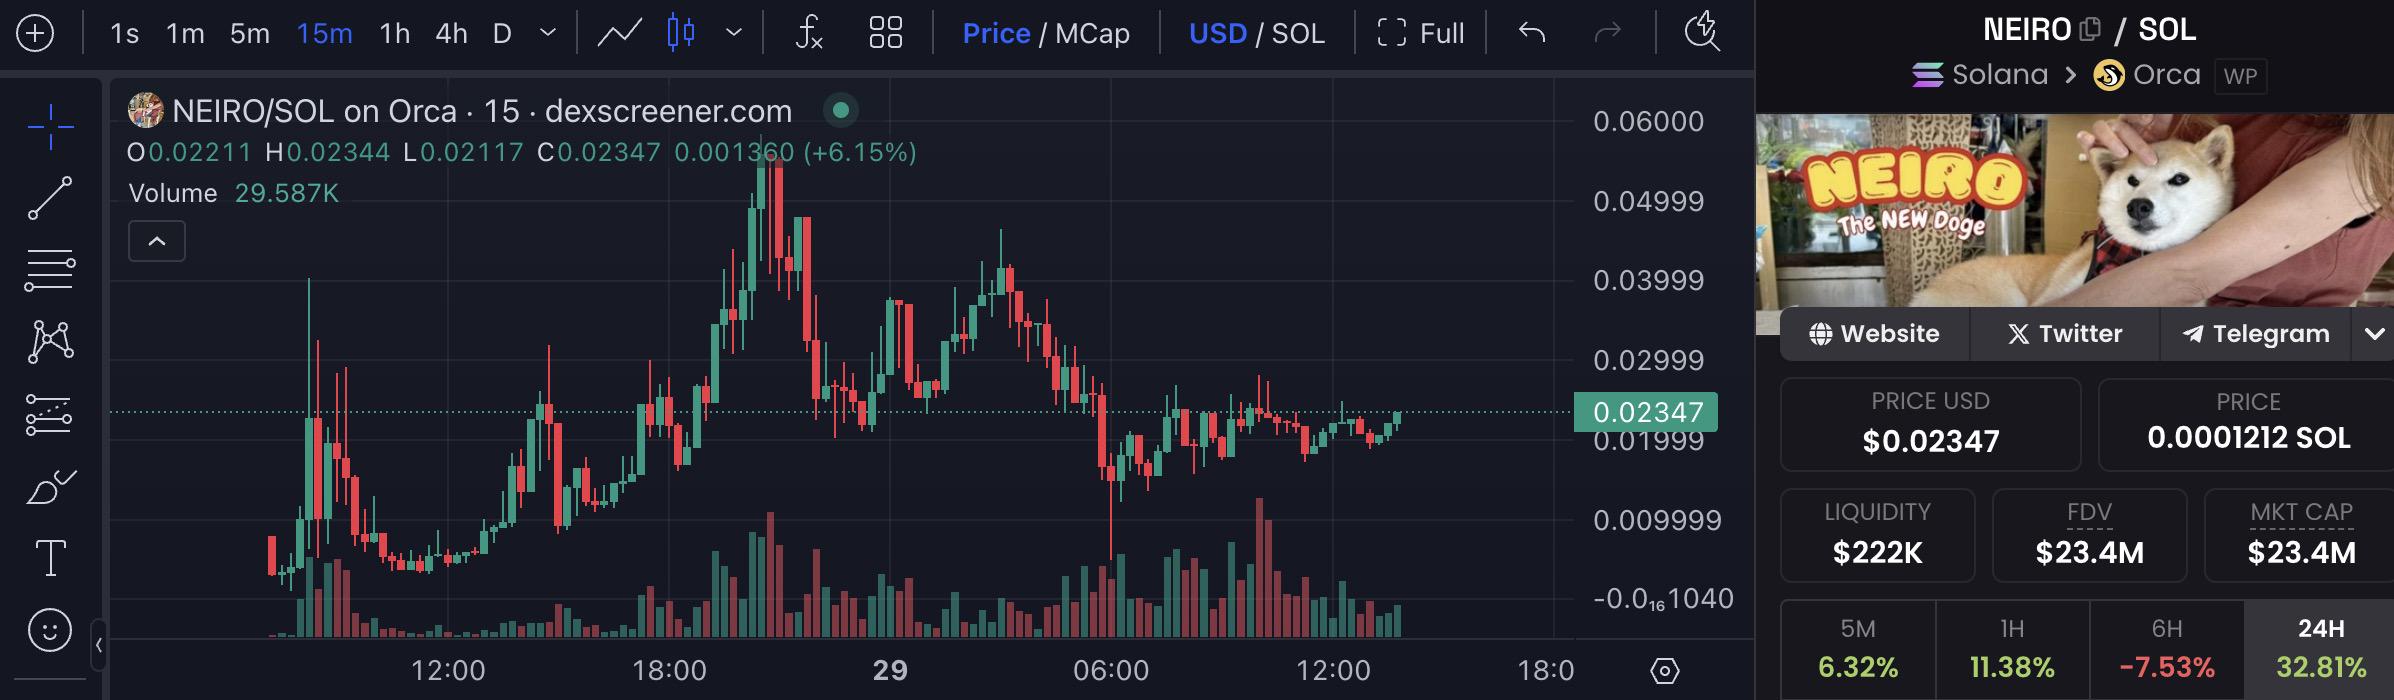2394x700 pixels.
Task: Click the Full screen button
Action: (1420, 33)
